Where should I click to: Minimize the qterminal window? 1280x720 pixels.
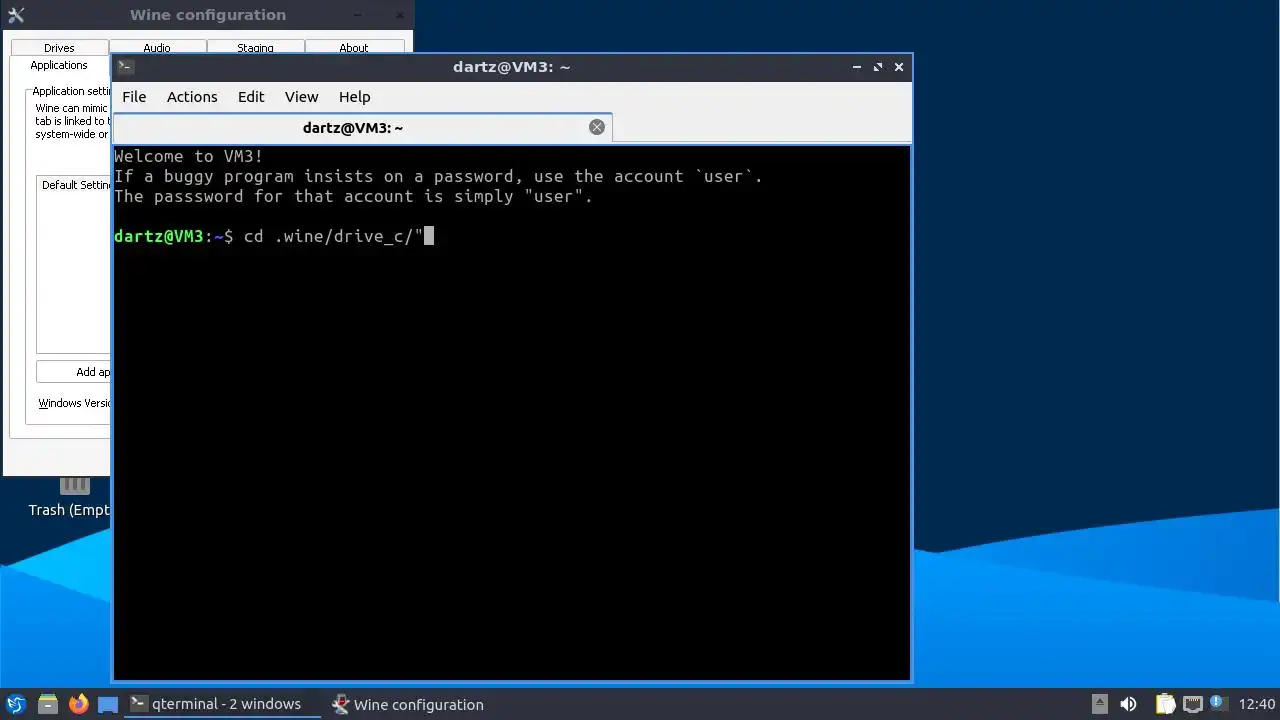pyautogui.click(x=857, y=67)
